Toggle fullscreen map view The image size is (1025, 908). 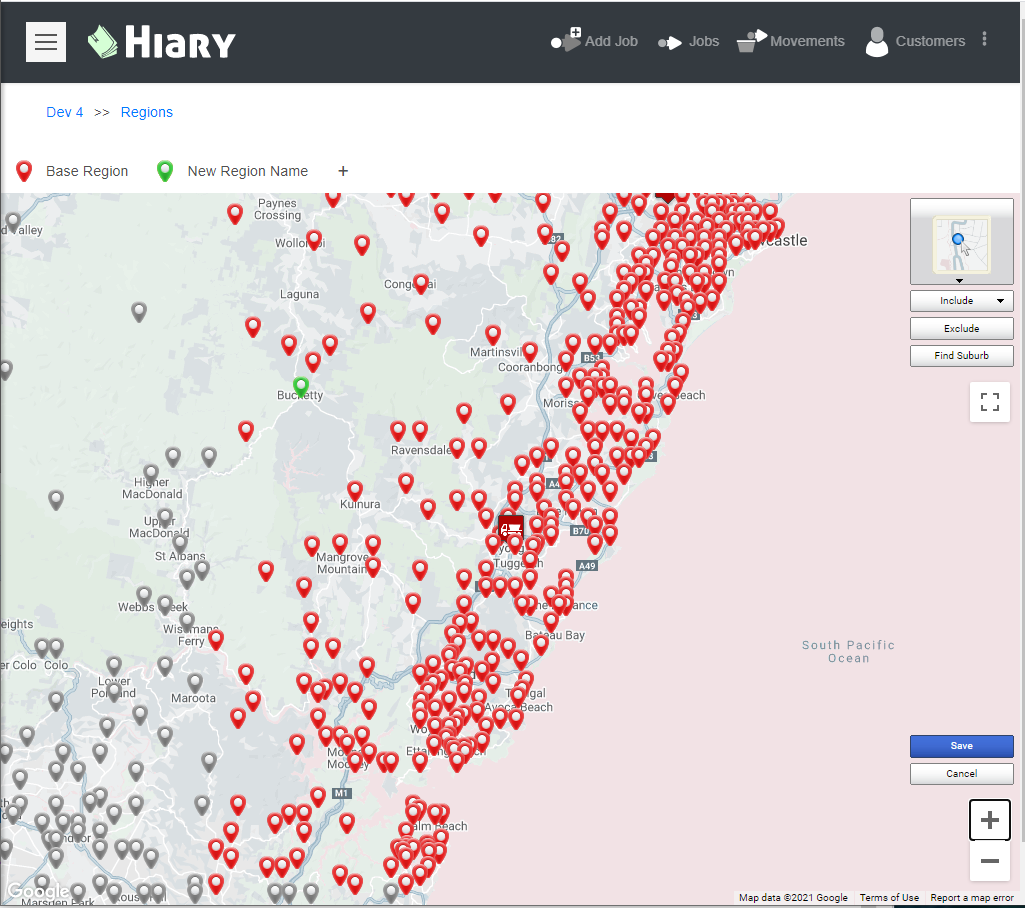coord(990,402)
